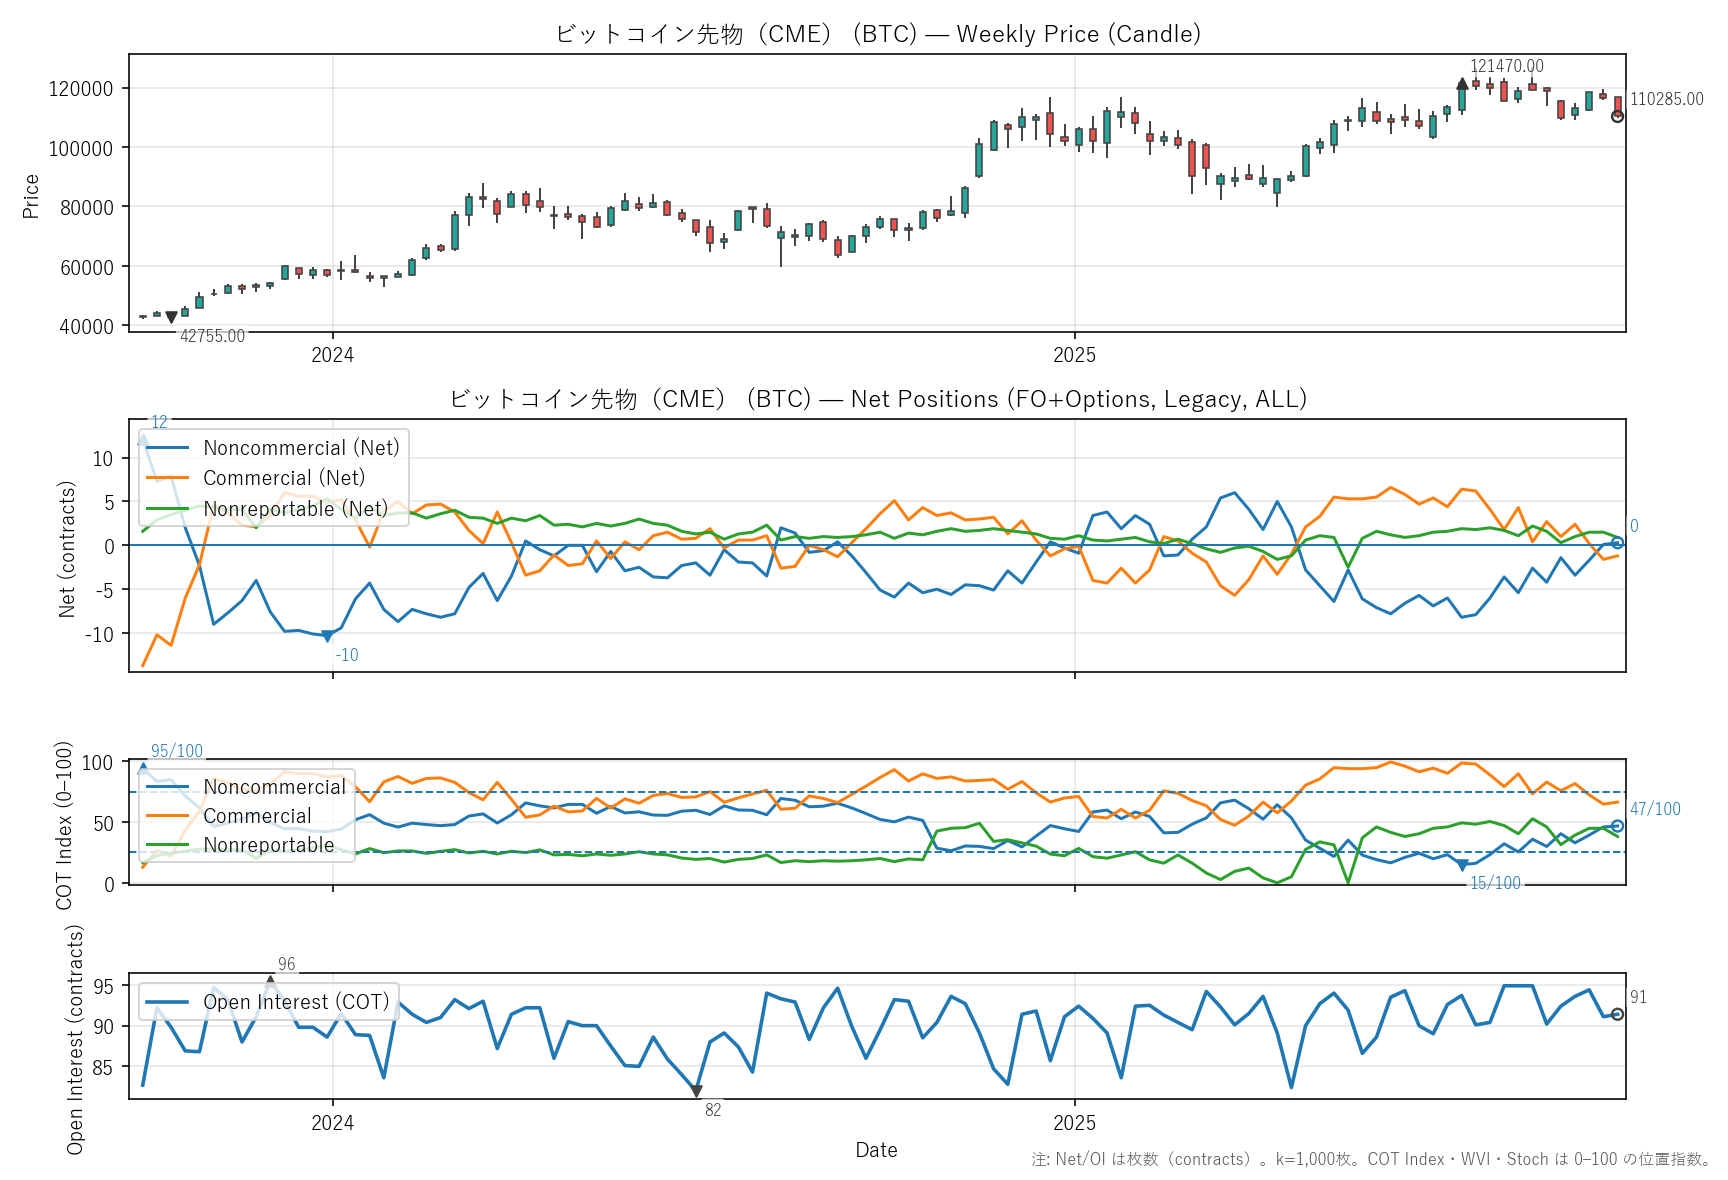This screenshot has width=1728, height=1180.
Task: Click the Open Interest low triangle at 82
Action: (x=696, y=1091)
